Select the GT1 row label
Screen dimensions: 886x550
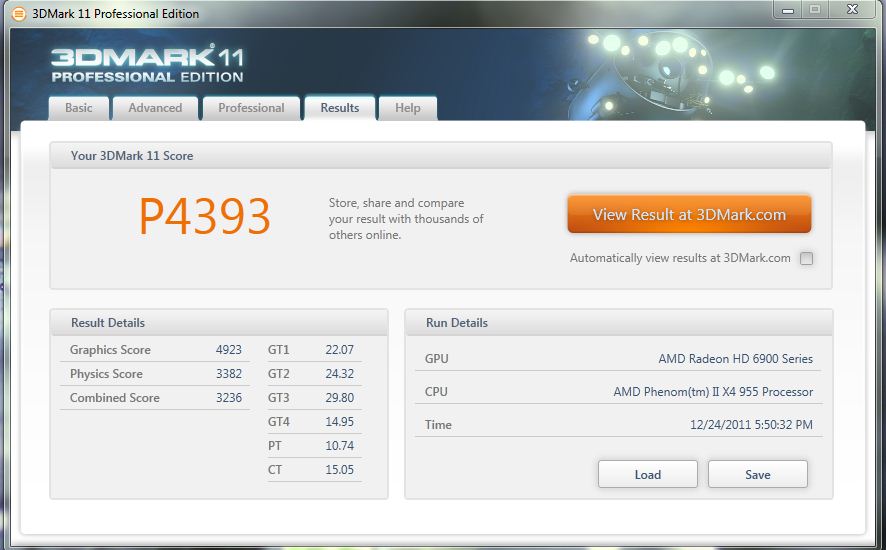pyautogui.click(x=279, y=350)
